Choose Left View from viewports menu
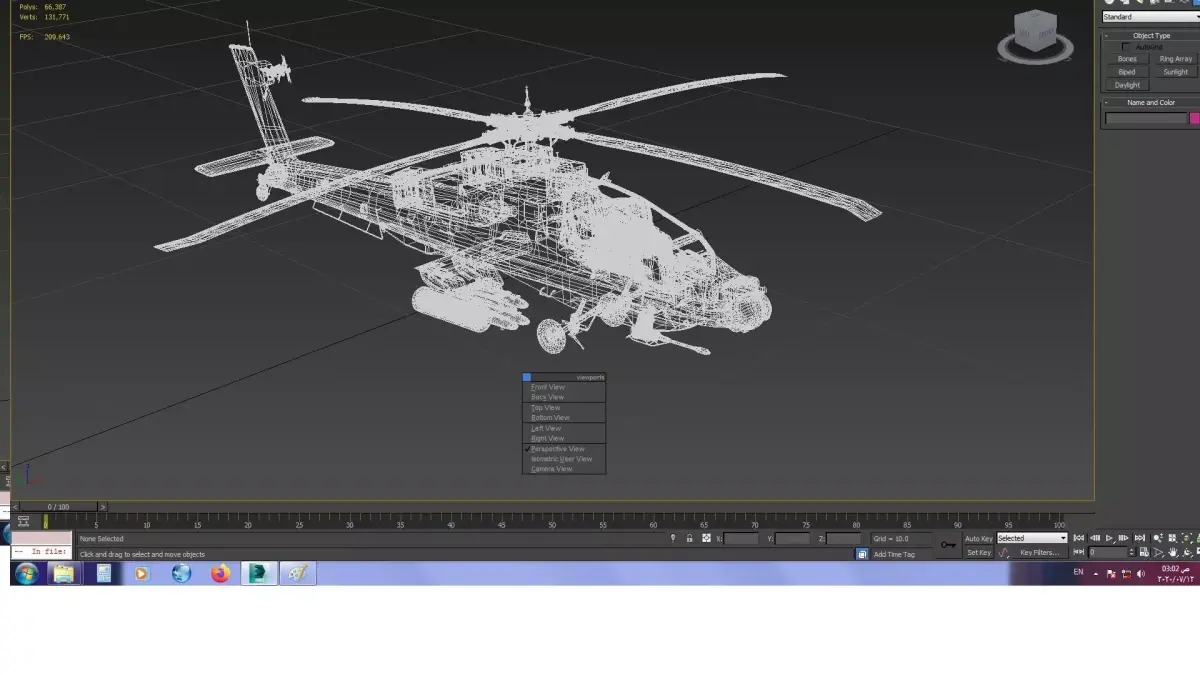Image resolution: width=1200 pixels, height=675 pixels. click(563, 428)
